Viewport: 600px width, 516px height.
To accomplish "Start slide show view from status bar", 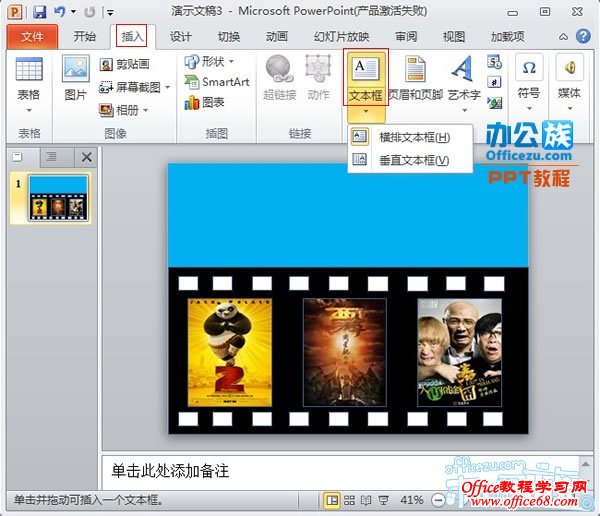I will click(383, 499).
